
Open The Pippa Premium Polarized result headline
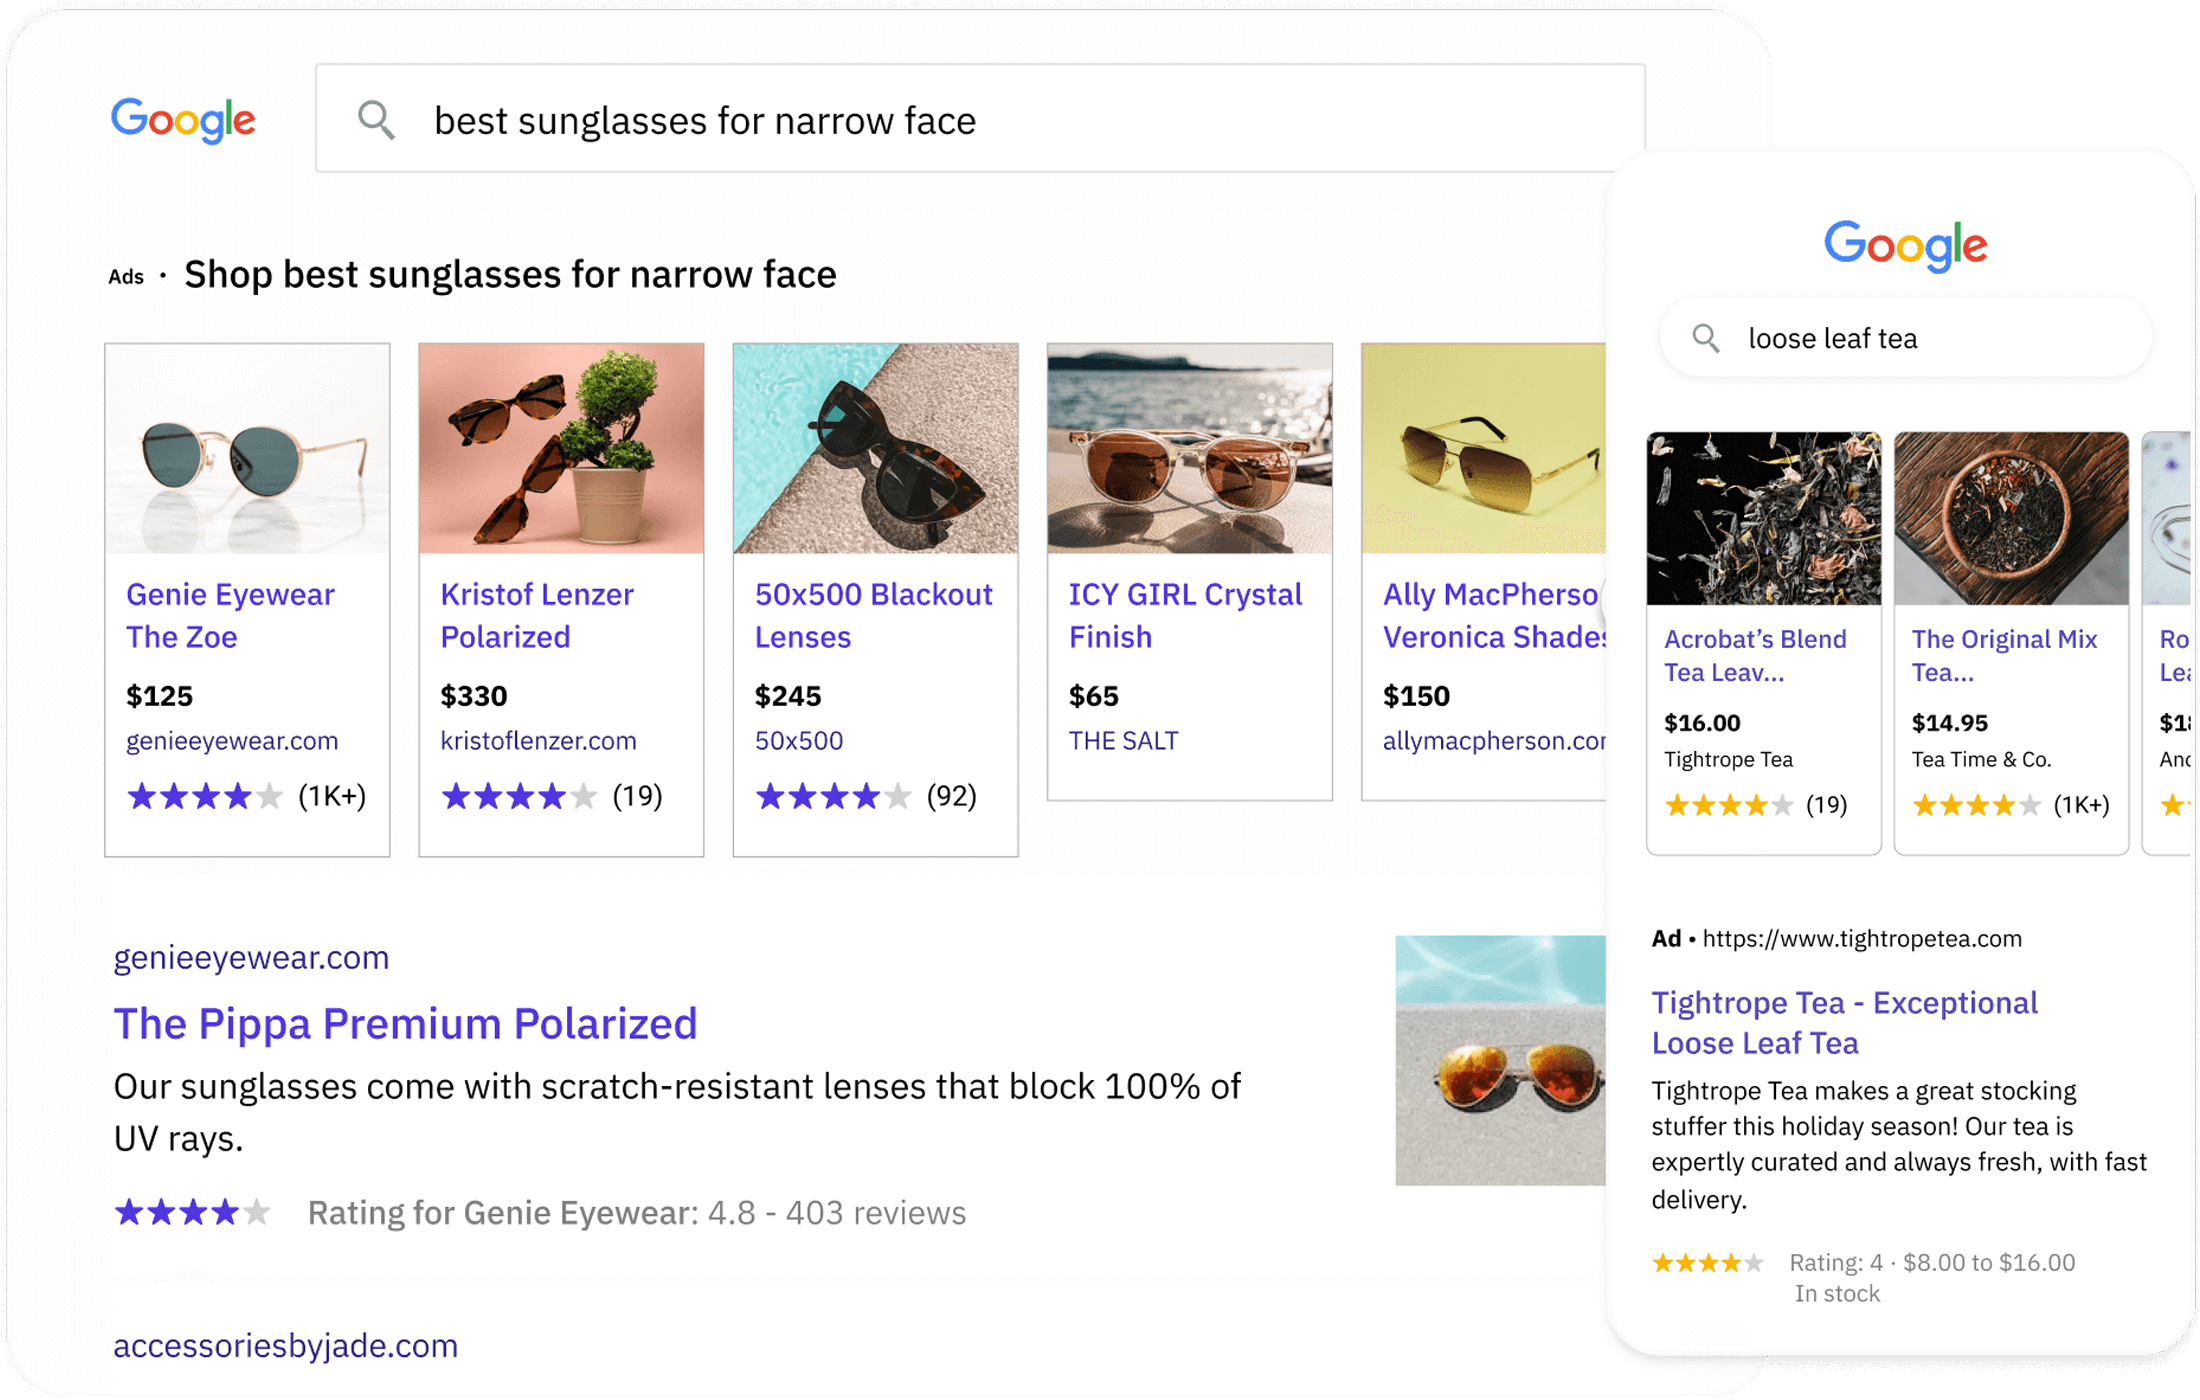tap(405, 1024)
